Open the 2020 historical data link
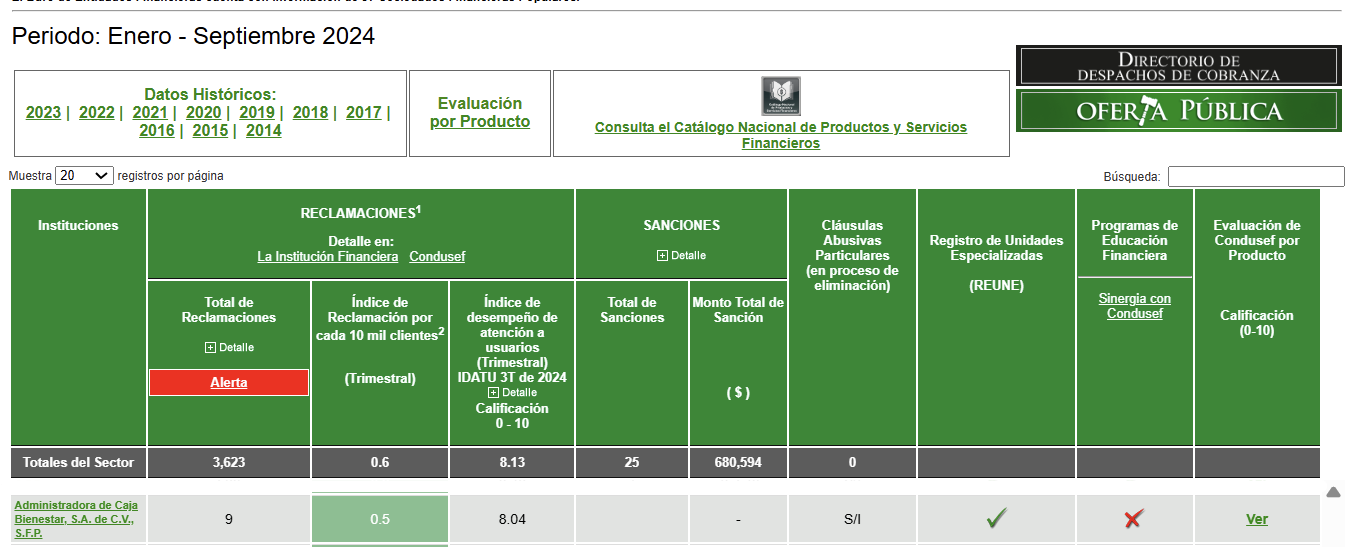 [x=204, y=113]
